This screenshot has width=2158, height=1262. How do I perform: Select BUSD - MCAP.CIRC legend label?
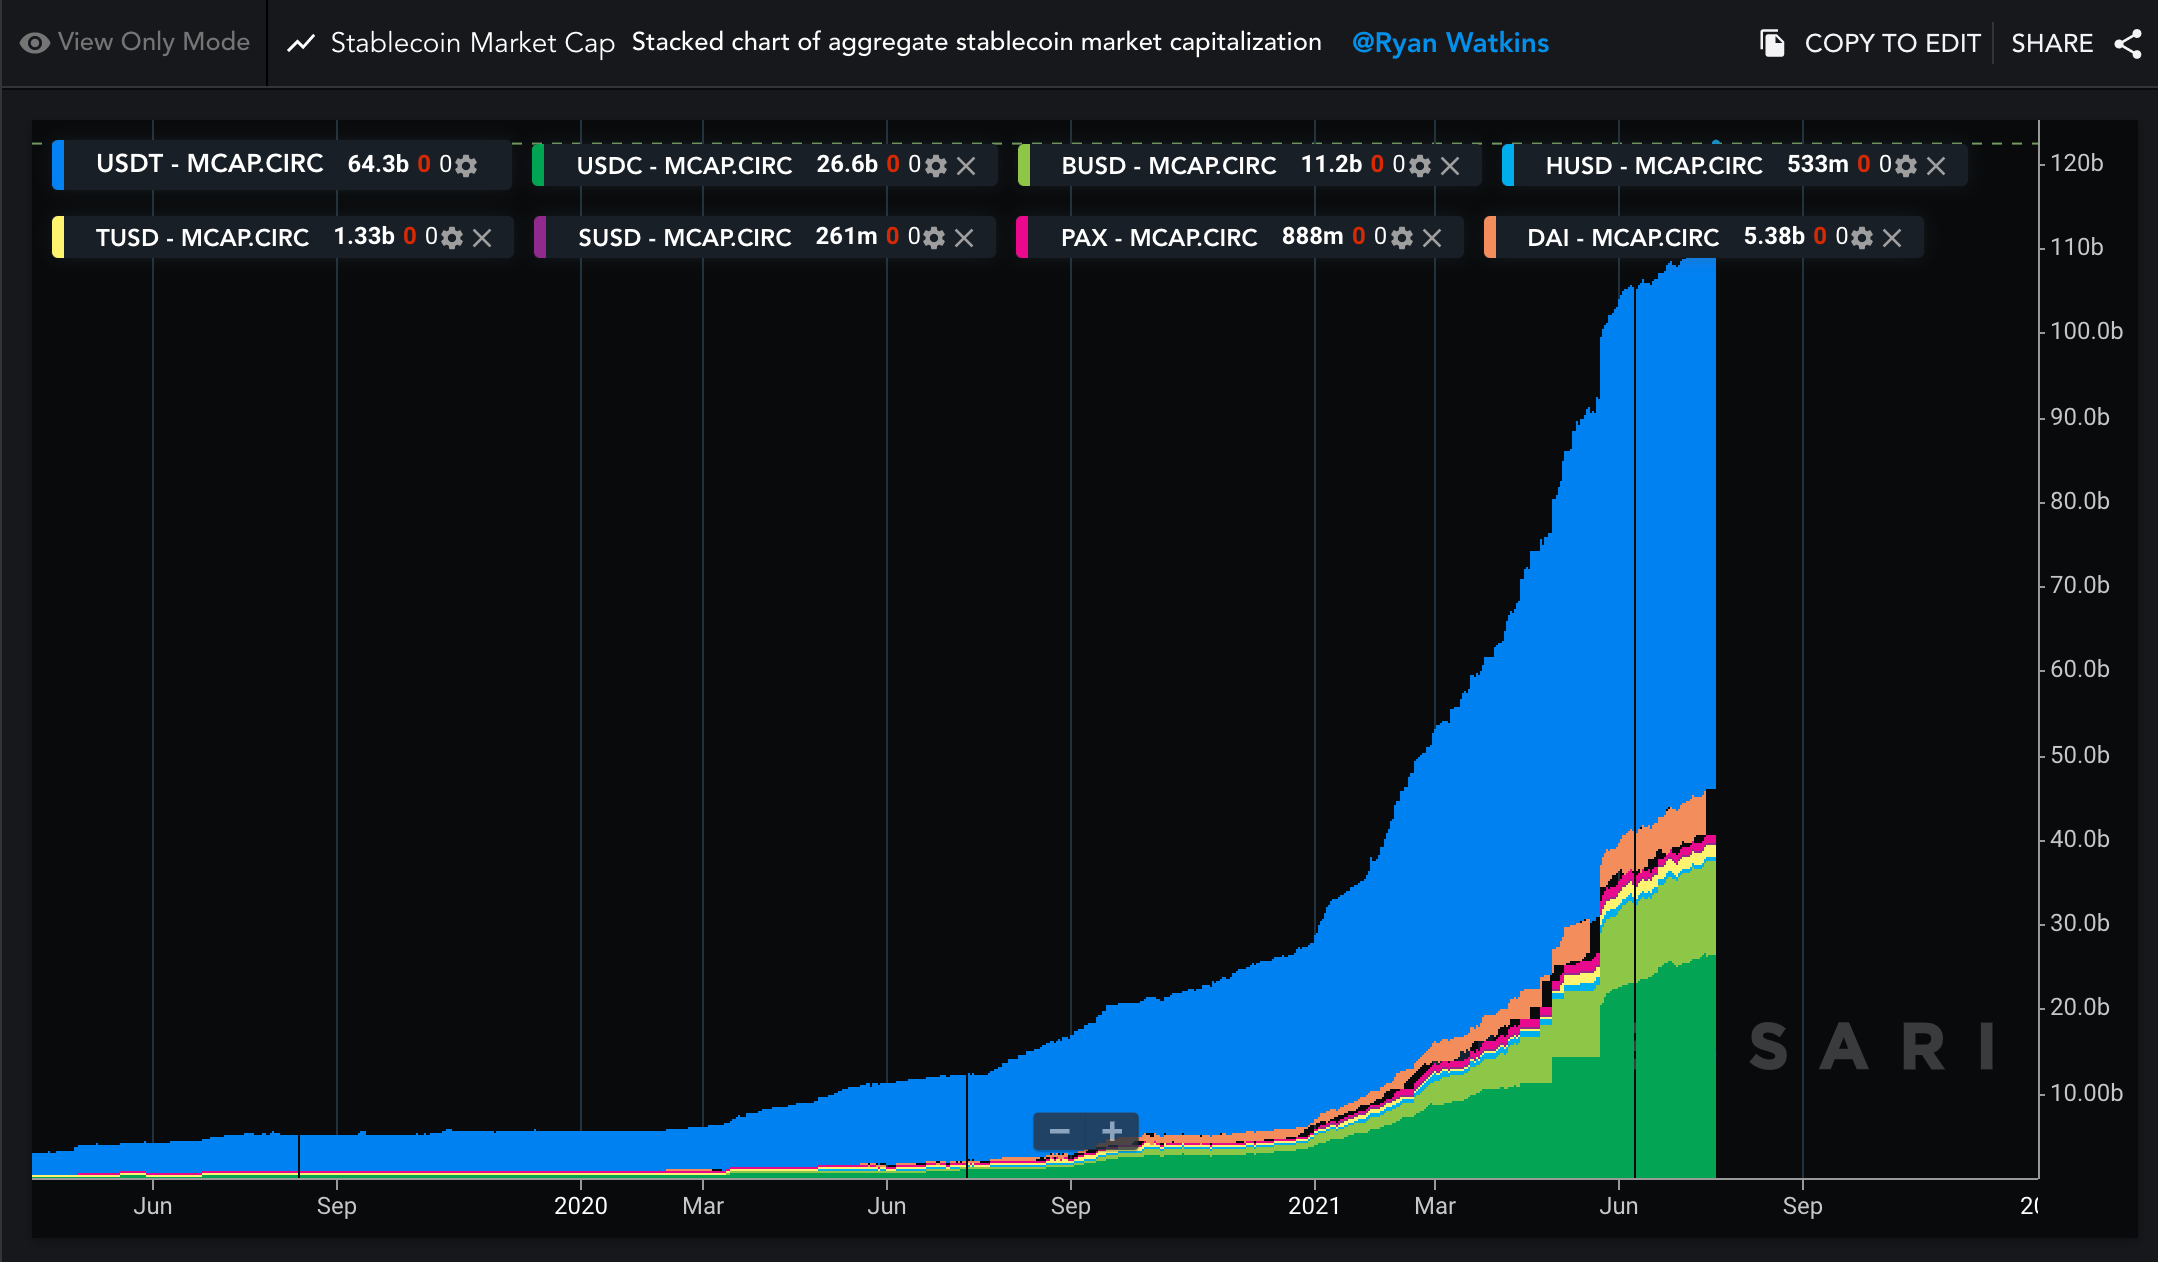(x=1169, y=165)
